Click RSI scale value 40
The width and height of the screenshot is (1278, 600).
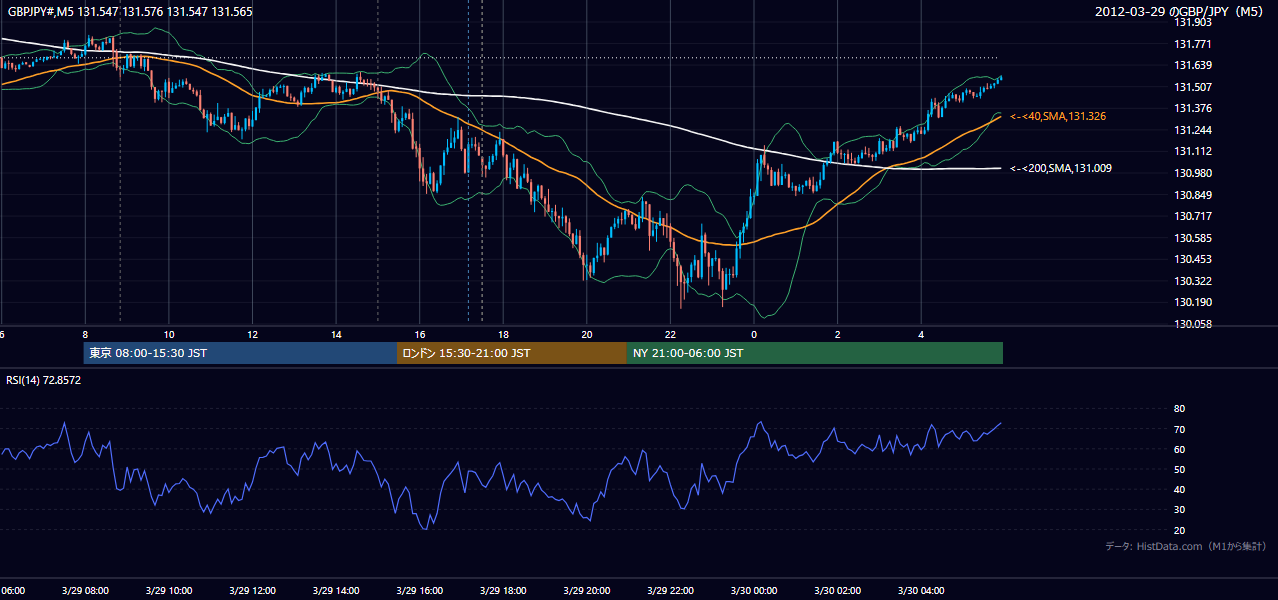pos(1179,490)
